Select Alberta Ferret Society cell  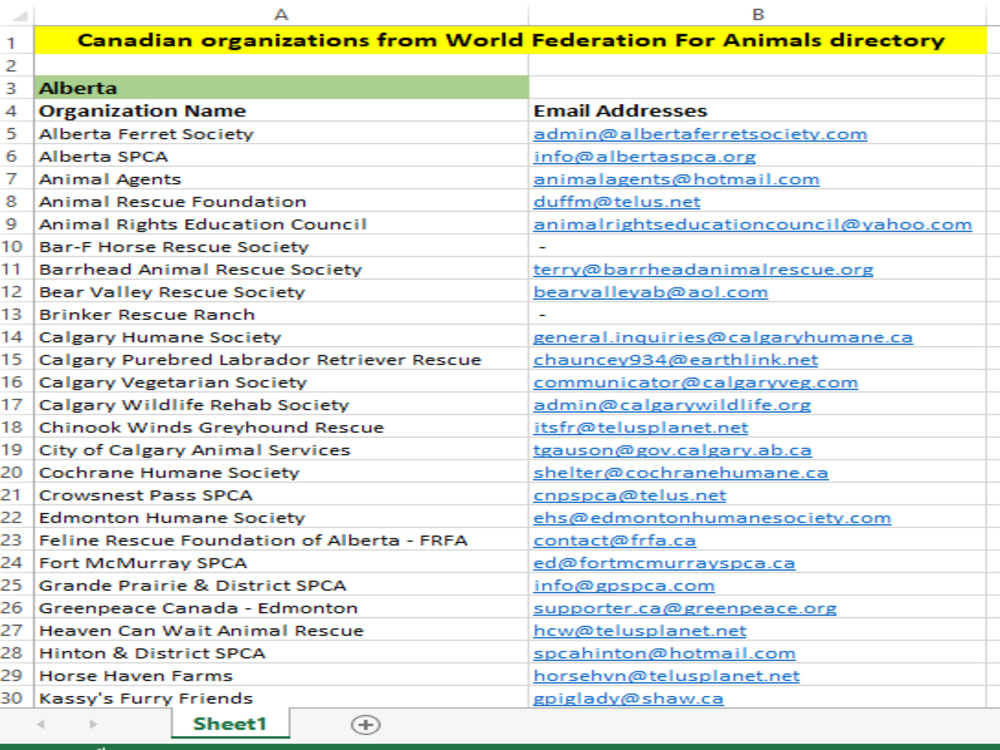pos(281,134)
